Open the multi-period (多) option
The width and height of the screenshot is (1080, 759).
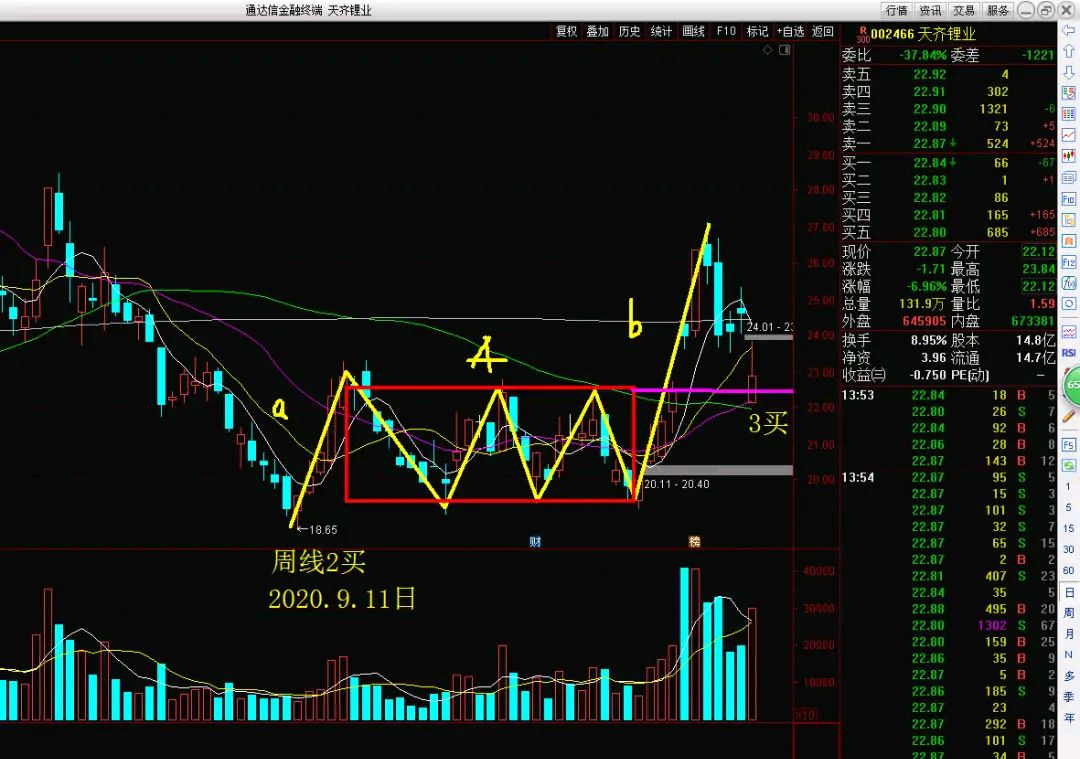point(1069,676)
